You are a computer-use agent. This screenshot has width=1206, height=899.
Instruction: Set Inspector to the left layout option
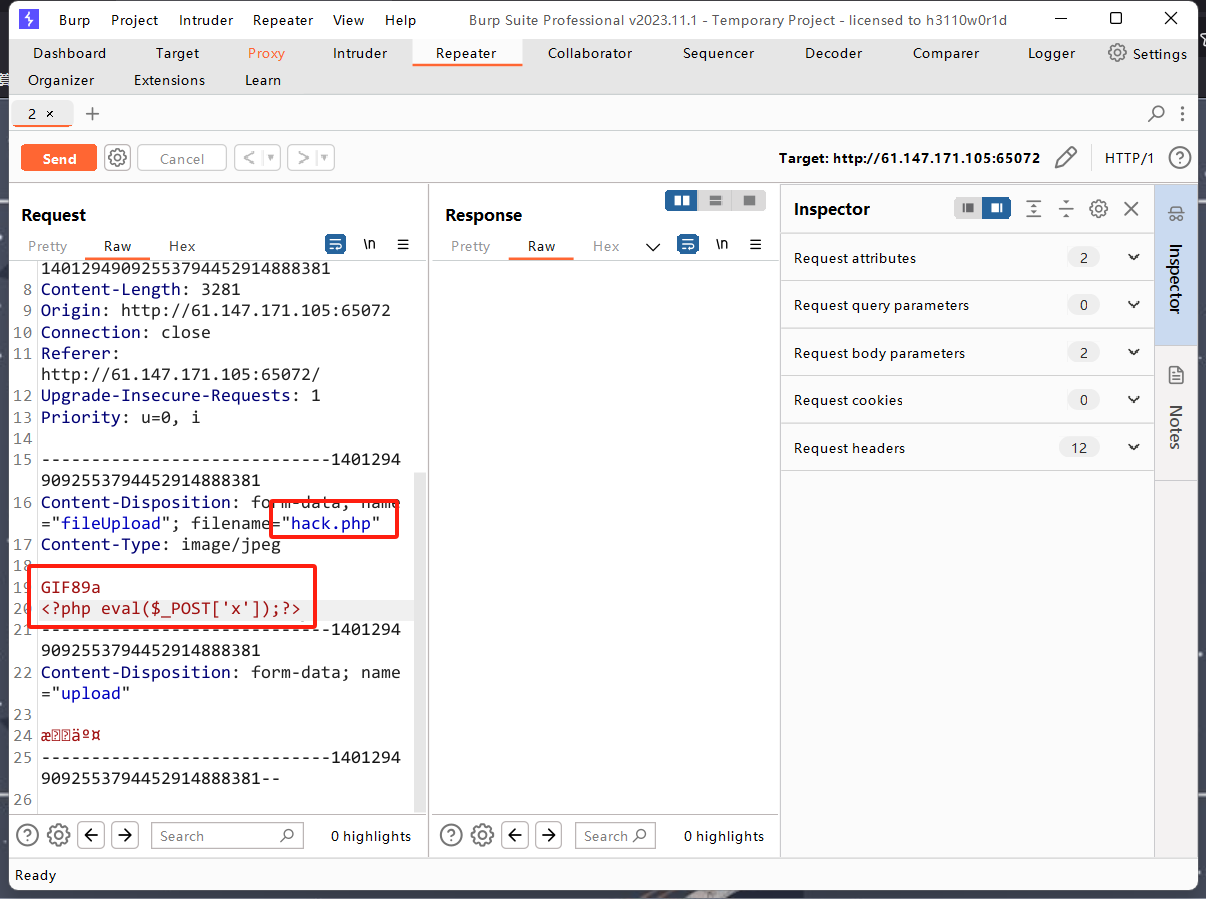click(x=967, y=209)
